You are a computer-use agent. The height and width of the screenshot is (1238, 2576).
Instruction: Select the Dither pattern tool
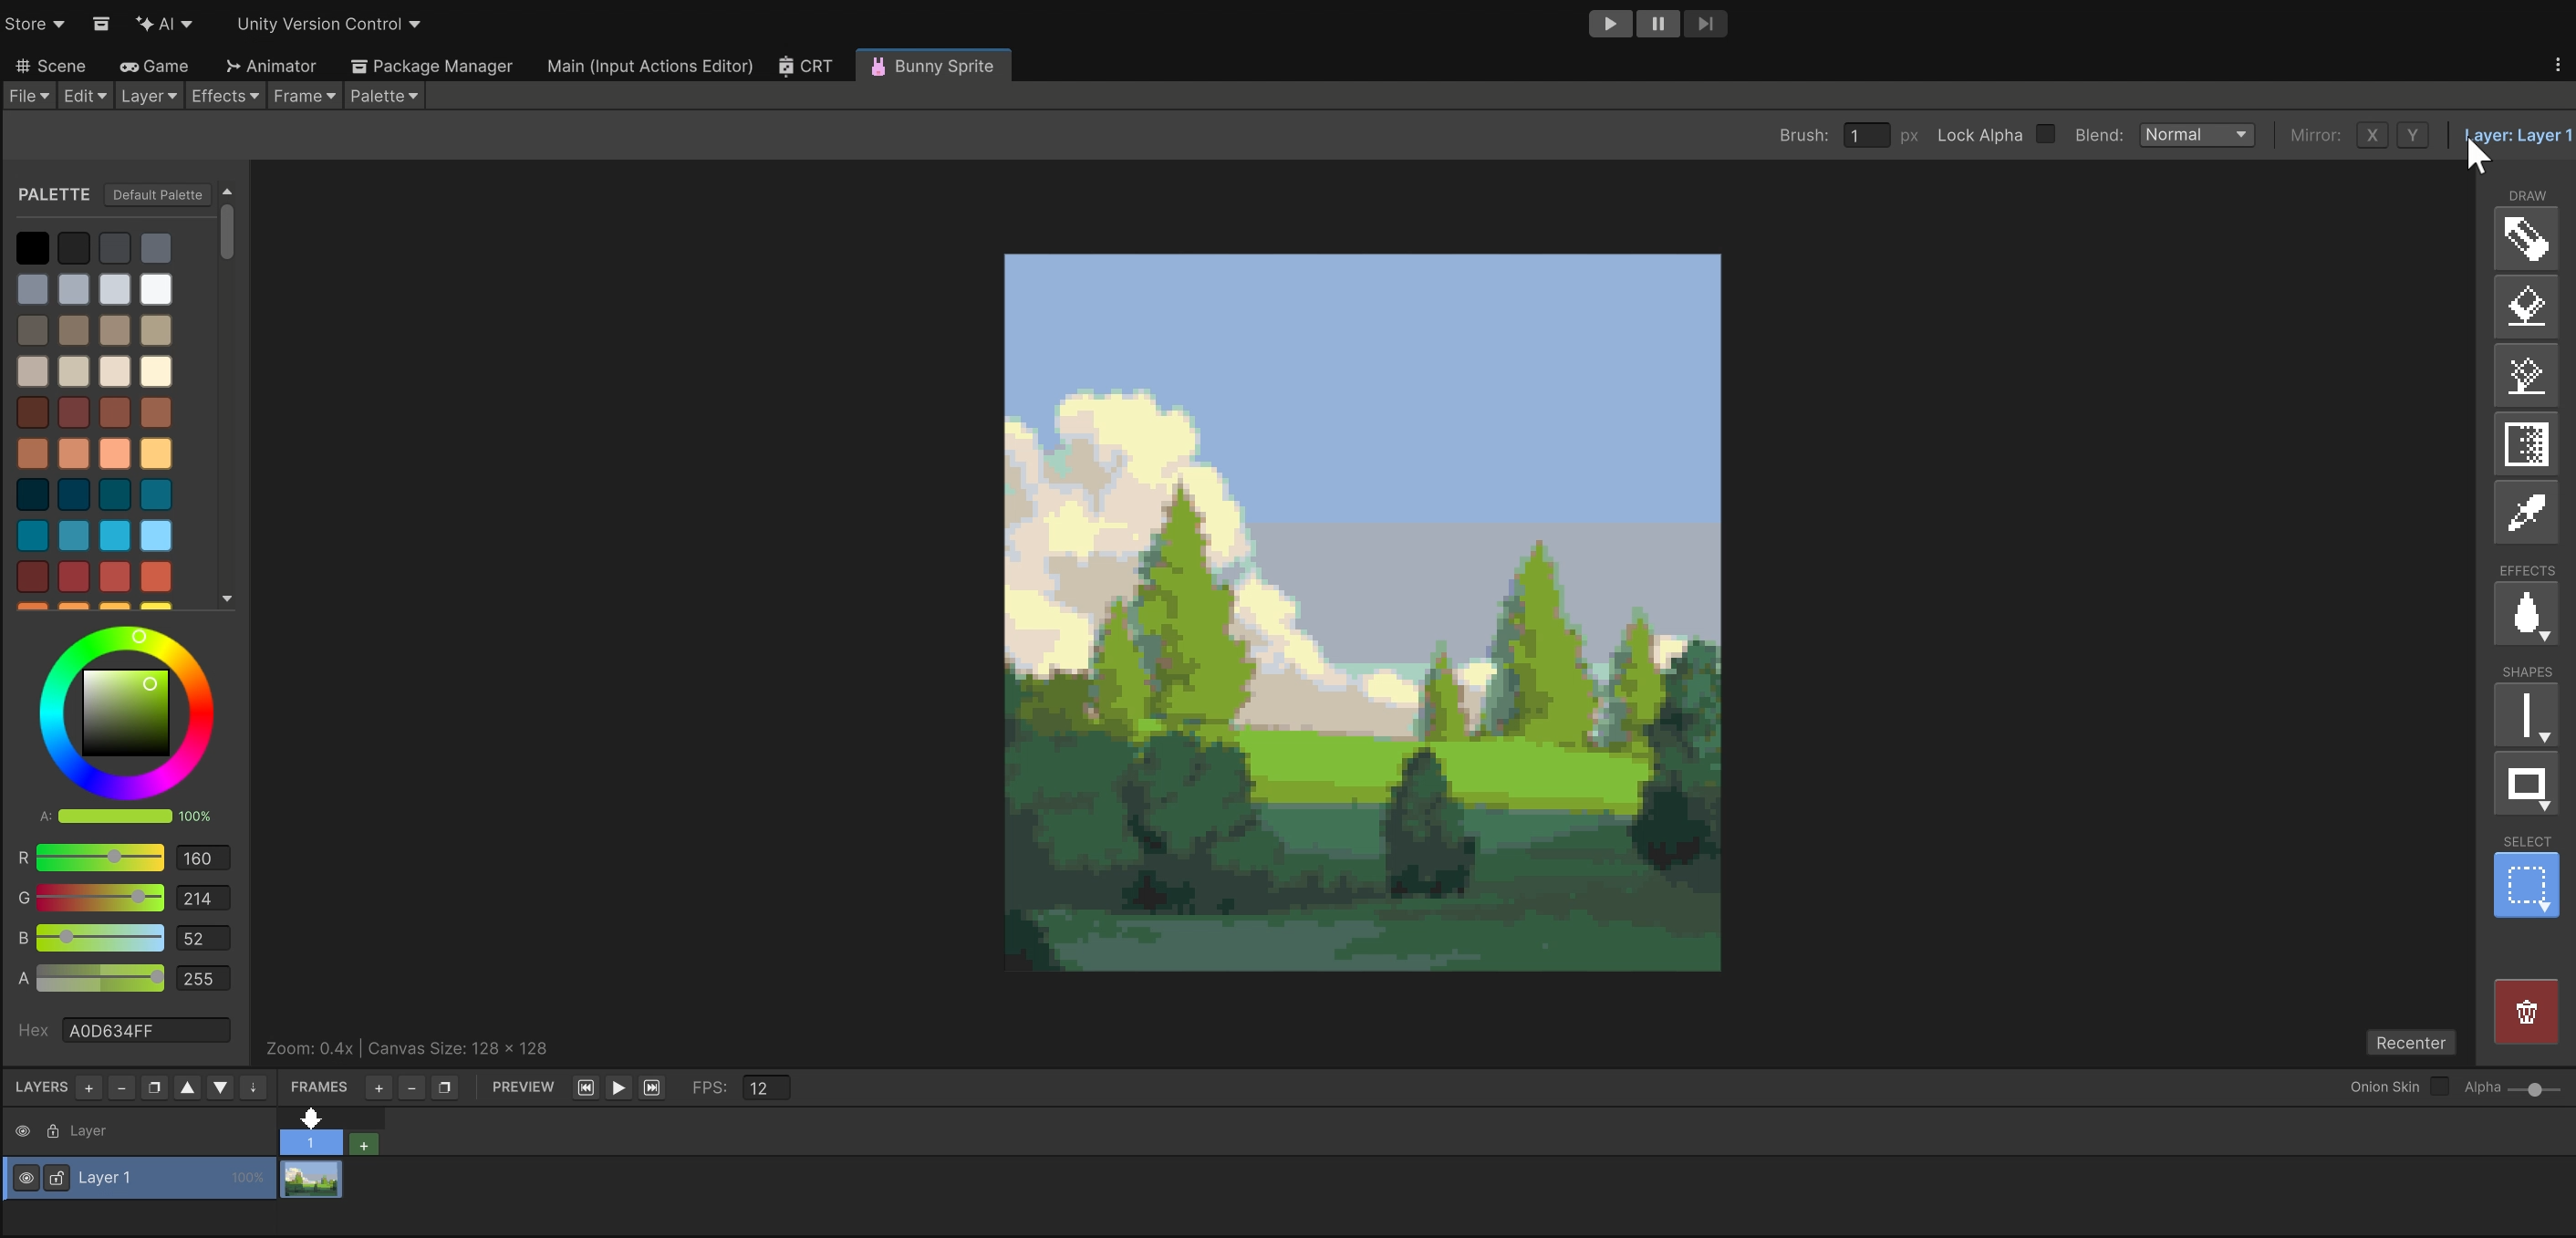click(2525, 444)
